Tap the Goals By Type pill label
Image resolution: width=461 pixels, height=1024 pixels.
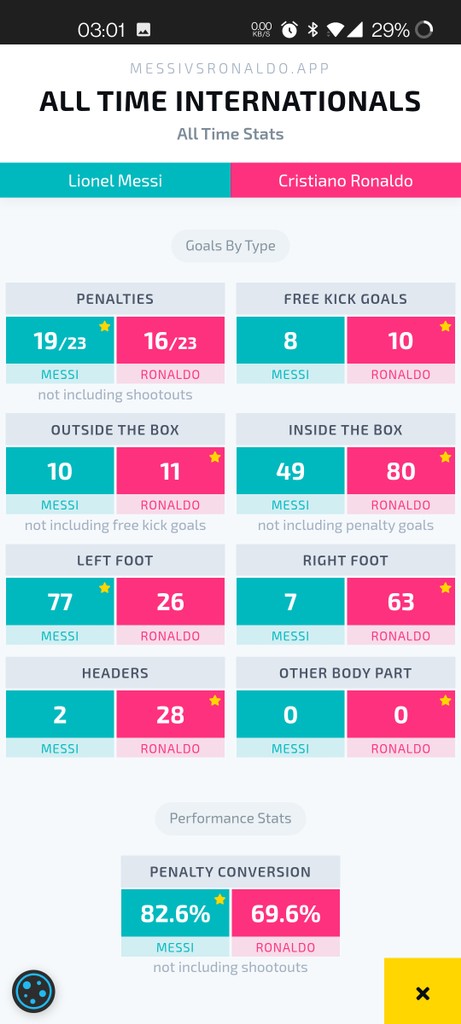coord(230,246)
